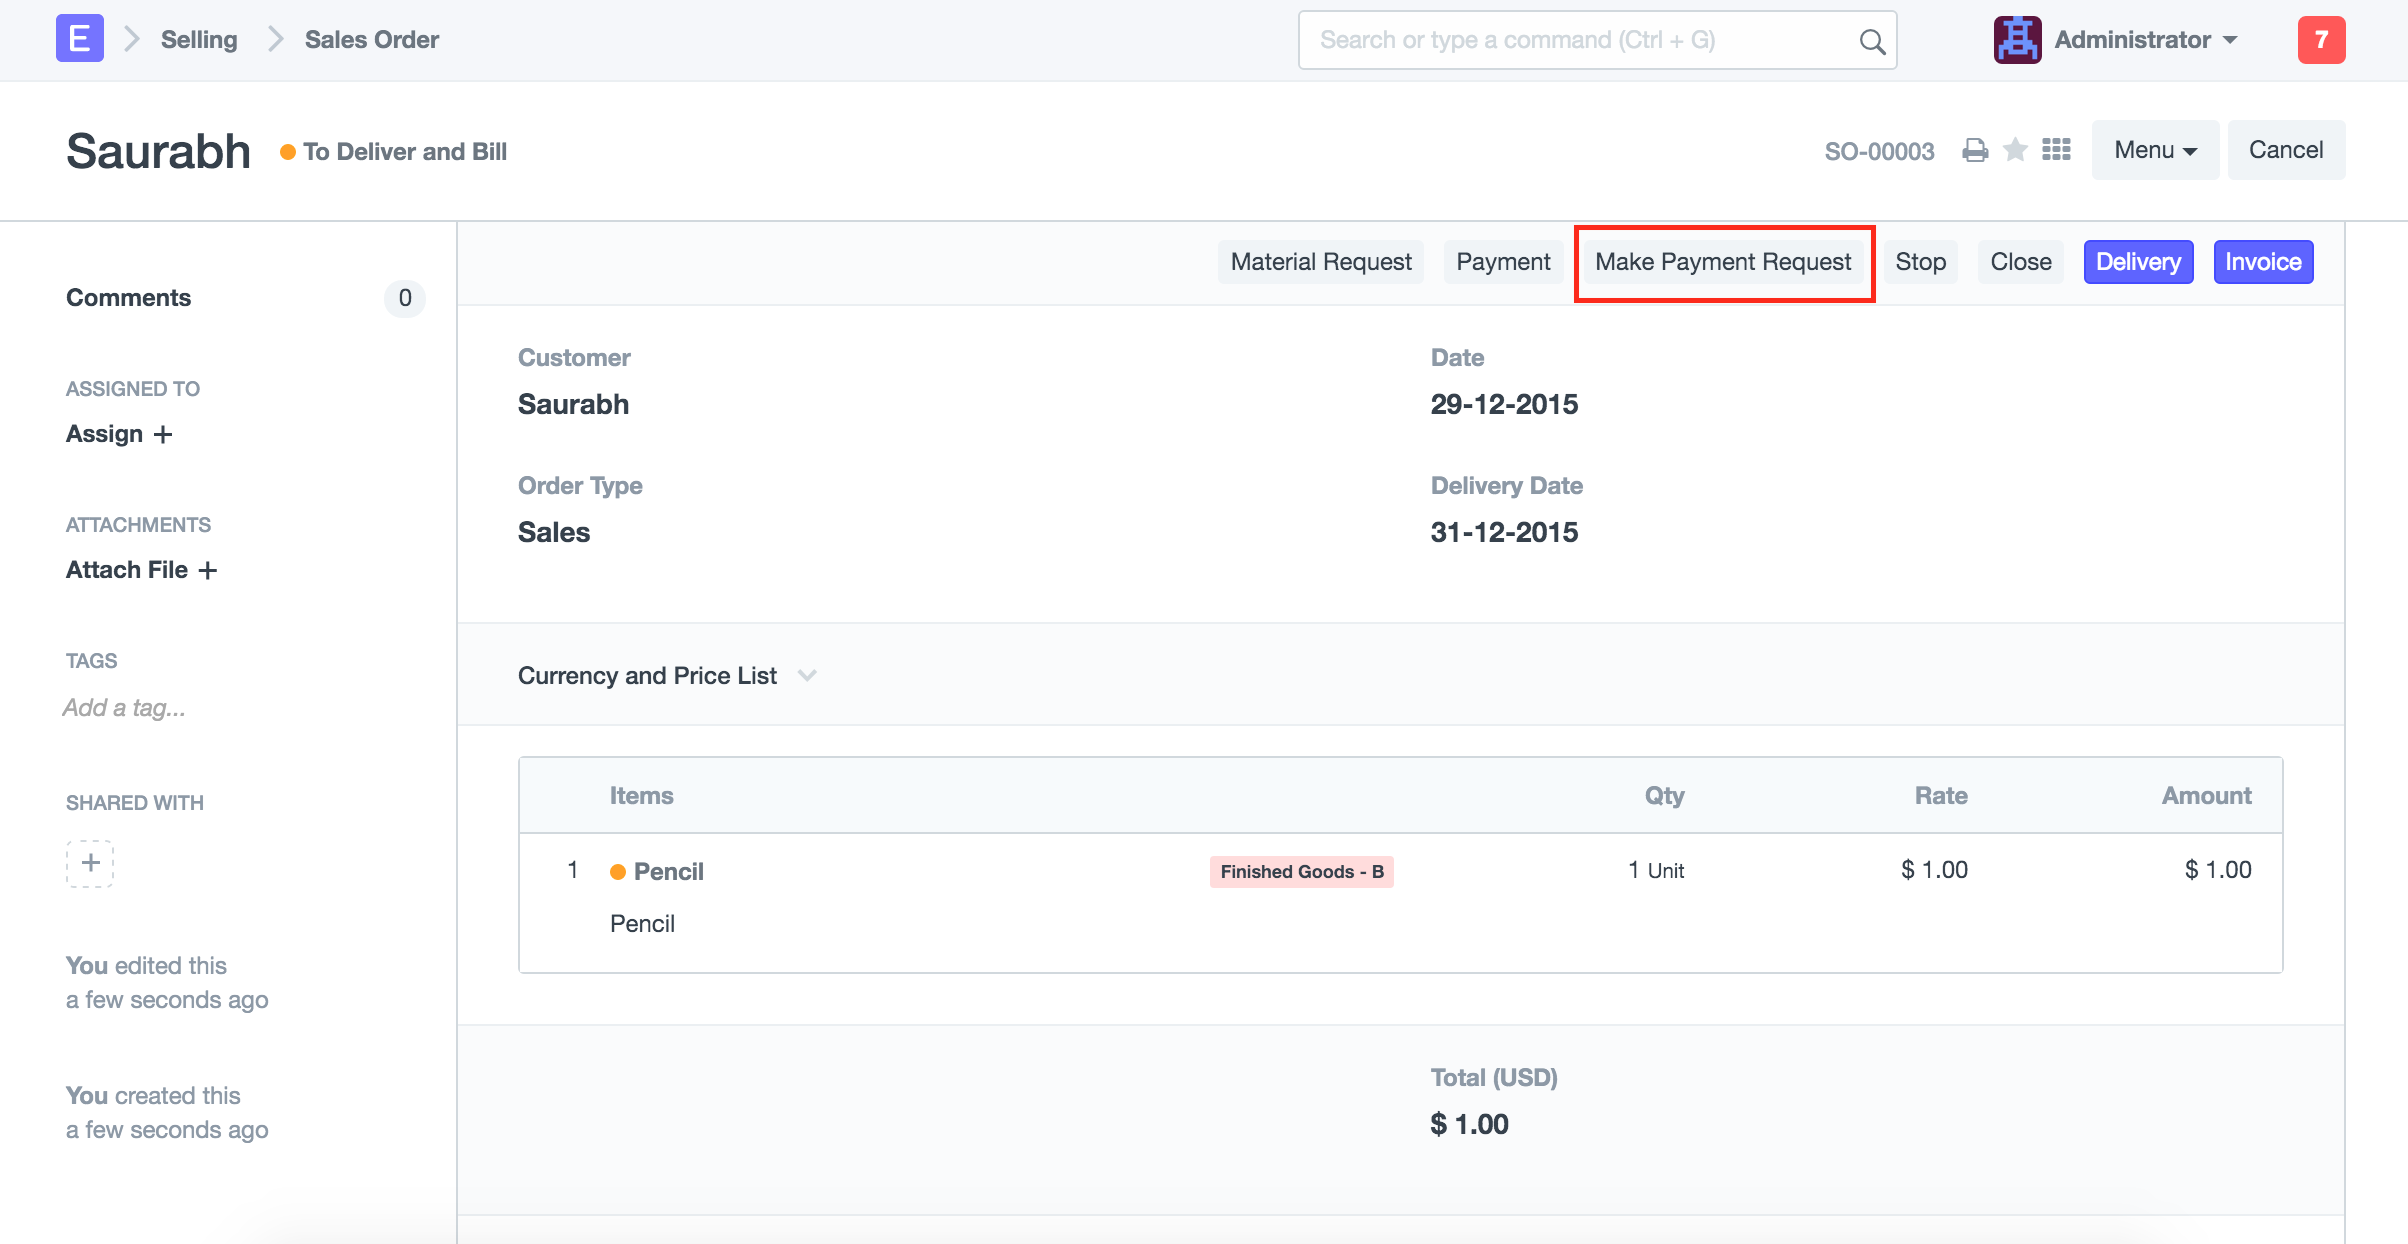Go to Selling breadcrumb
Image resolution: width=2408 pixels, height=1244 pixels.
coord(199,40)
